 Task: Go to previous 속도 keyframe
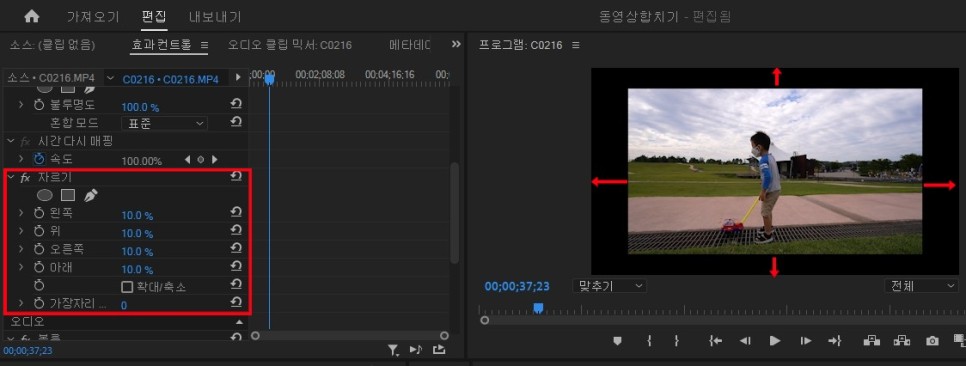coord(187,160)
